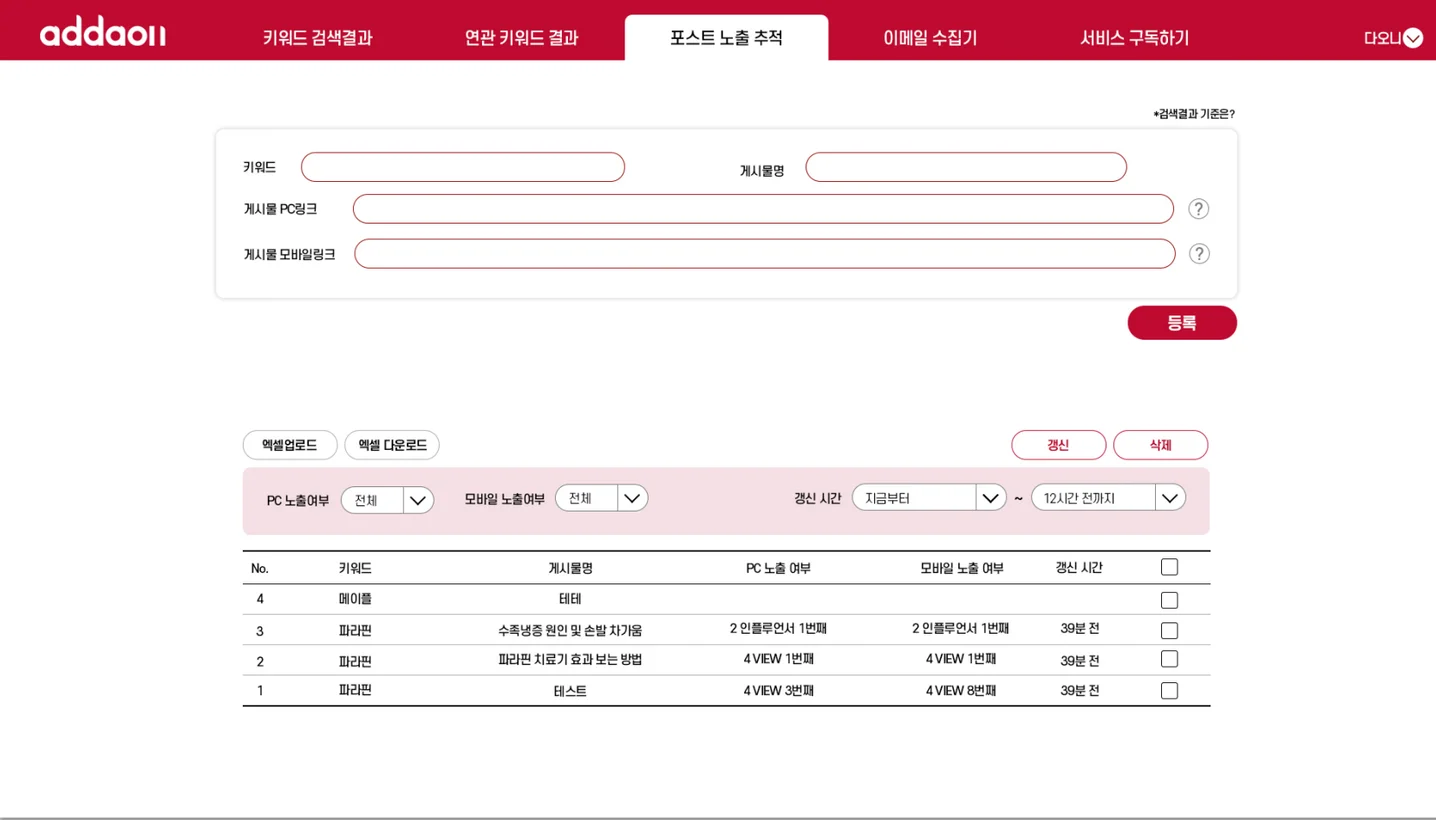
Task: Click the 4 VIEW 8번째 mobile cell
Action: (961, 691)
